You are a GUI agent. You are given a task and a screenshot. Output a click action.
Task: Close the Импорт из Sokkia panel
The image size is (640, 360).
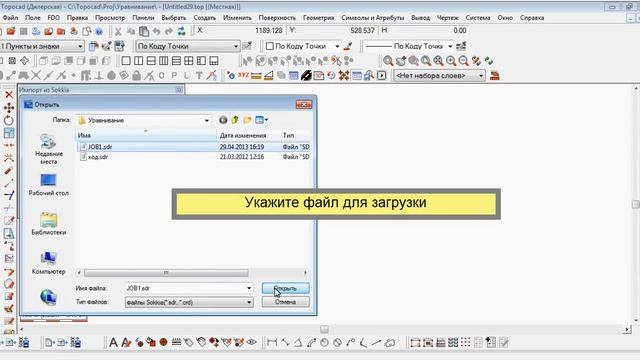179,89
